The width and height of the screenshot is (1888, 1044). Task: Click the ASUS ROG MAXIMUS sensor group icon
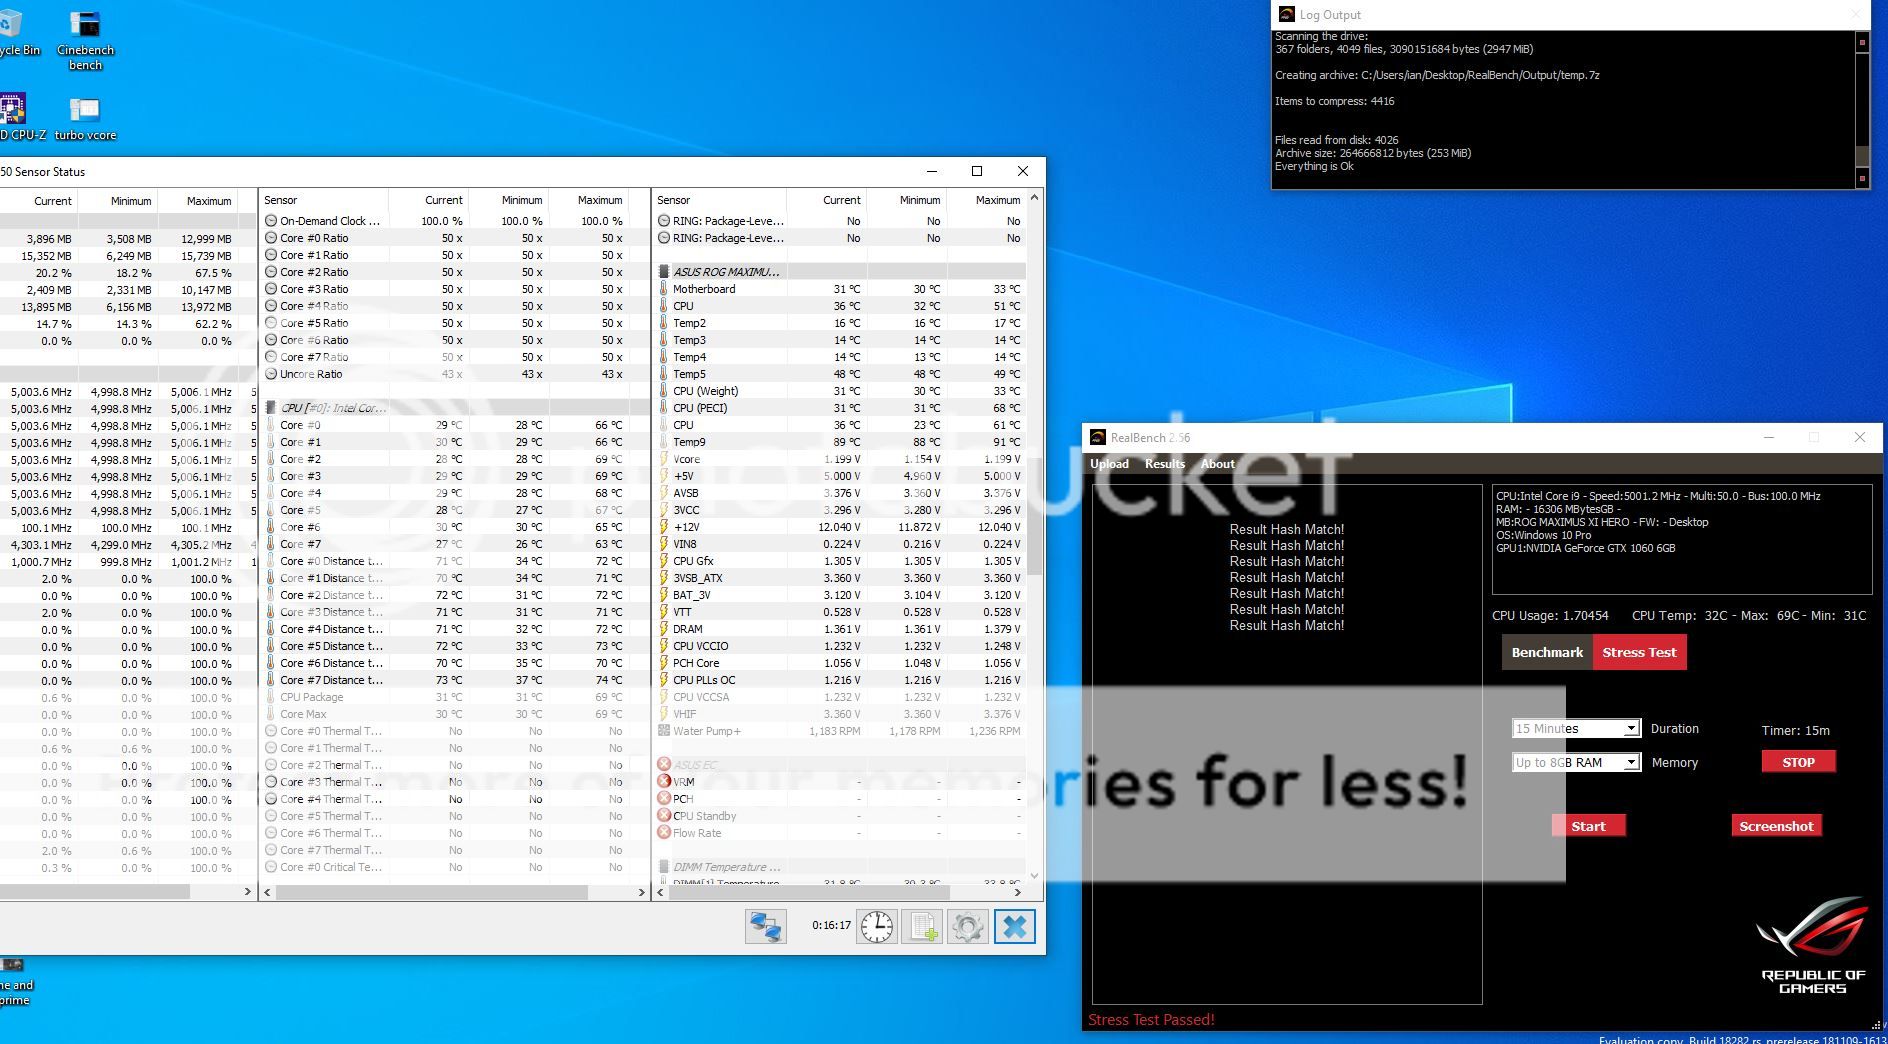[x=664, y=272]
